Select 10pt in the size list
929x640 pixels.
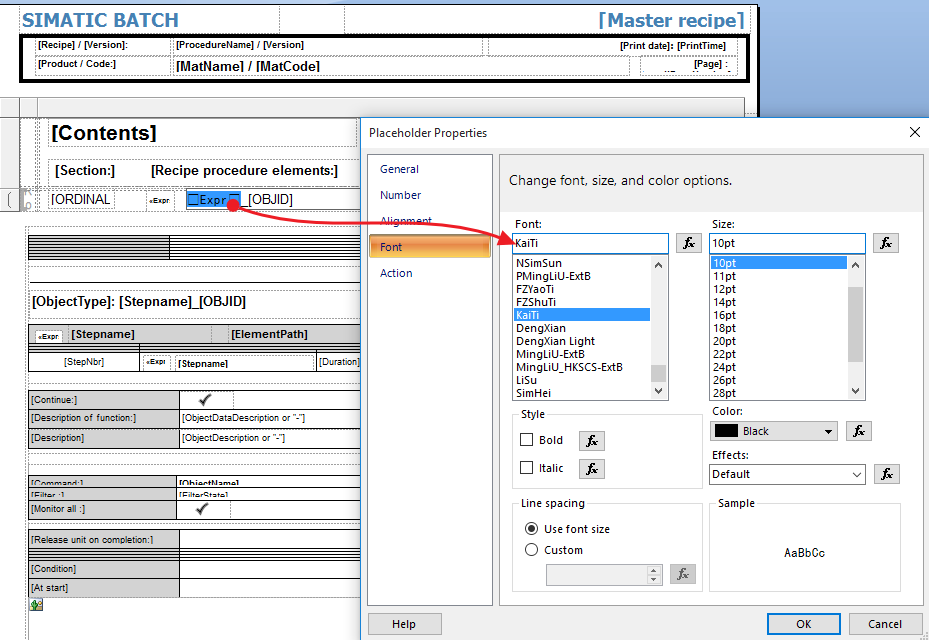click(x=779, y=263)
